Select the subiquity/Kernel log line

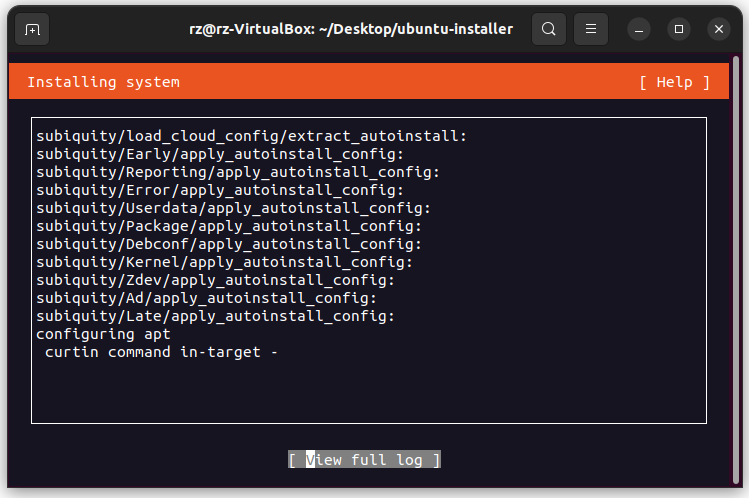(x=224, y=262)
